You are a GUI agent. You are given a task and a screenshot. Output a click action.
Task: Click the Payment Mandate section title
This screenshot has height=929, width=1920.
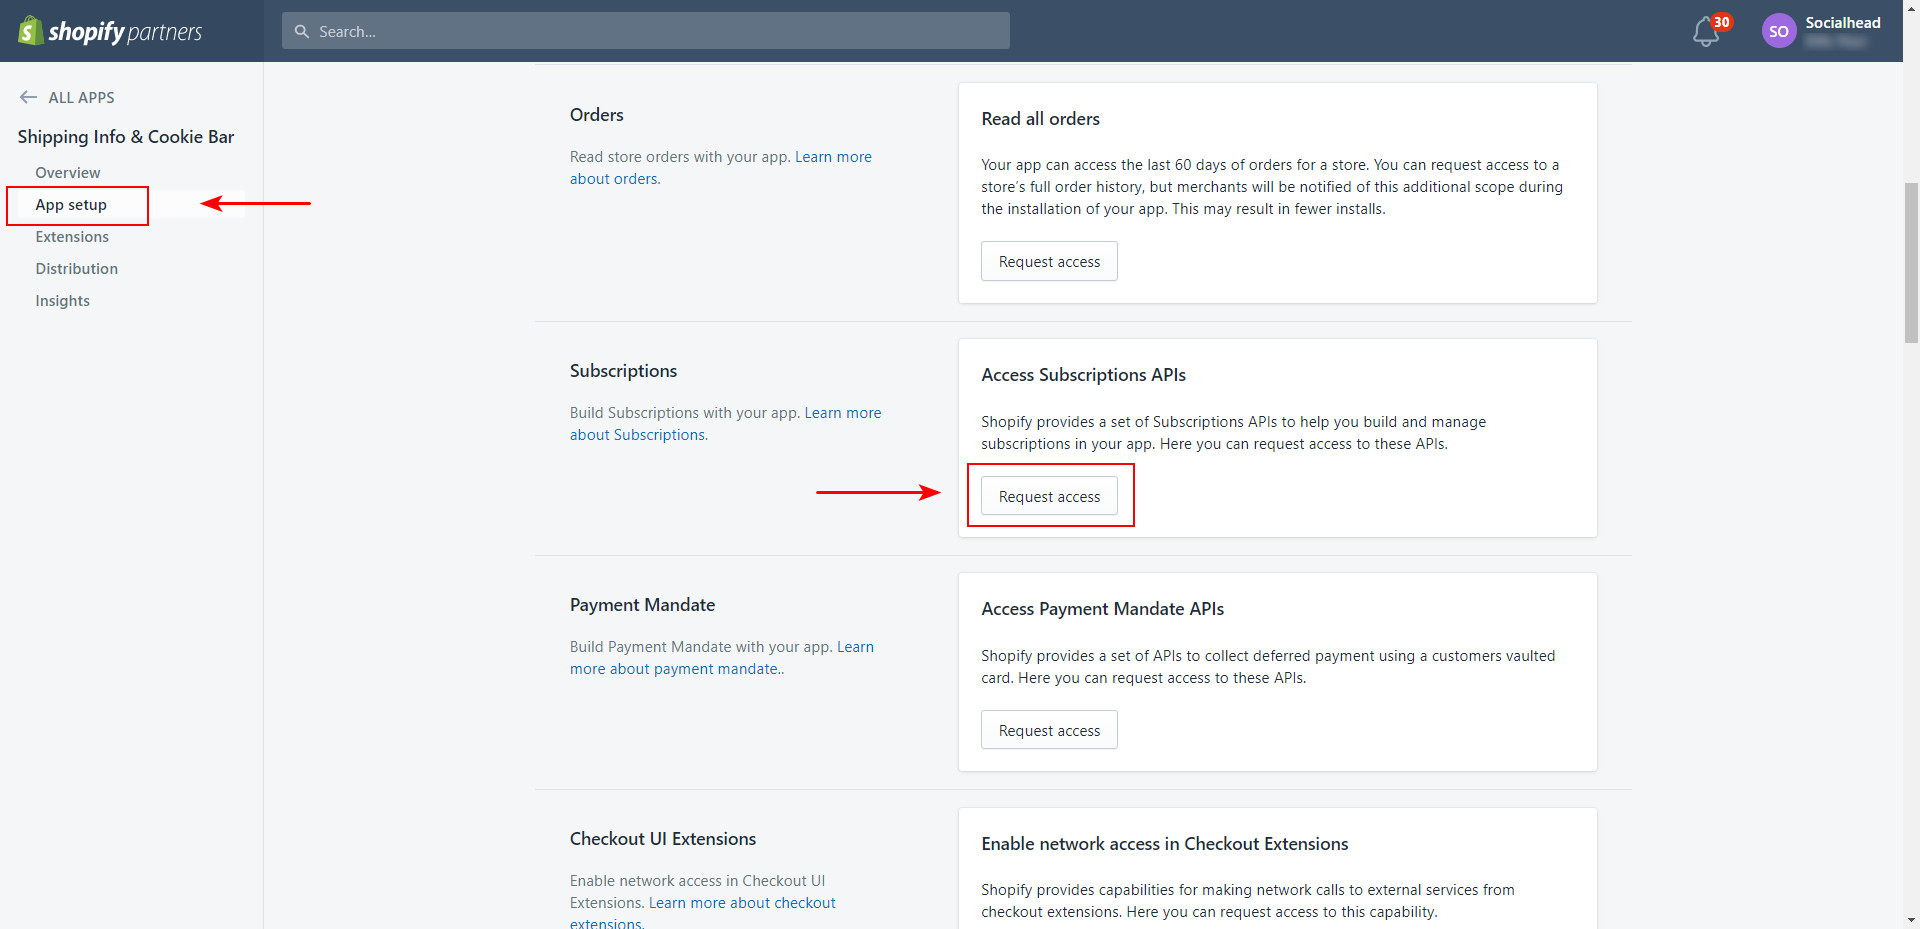[642, 605]
